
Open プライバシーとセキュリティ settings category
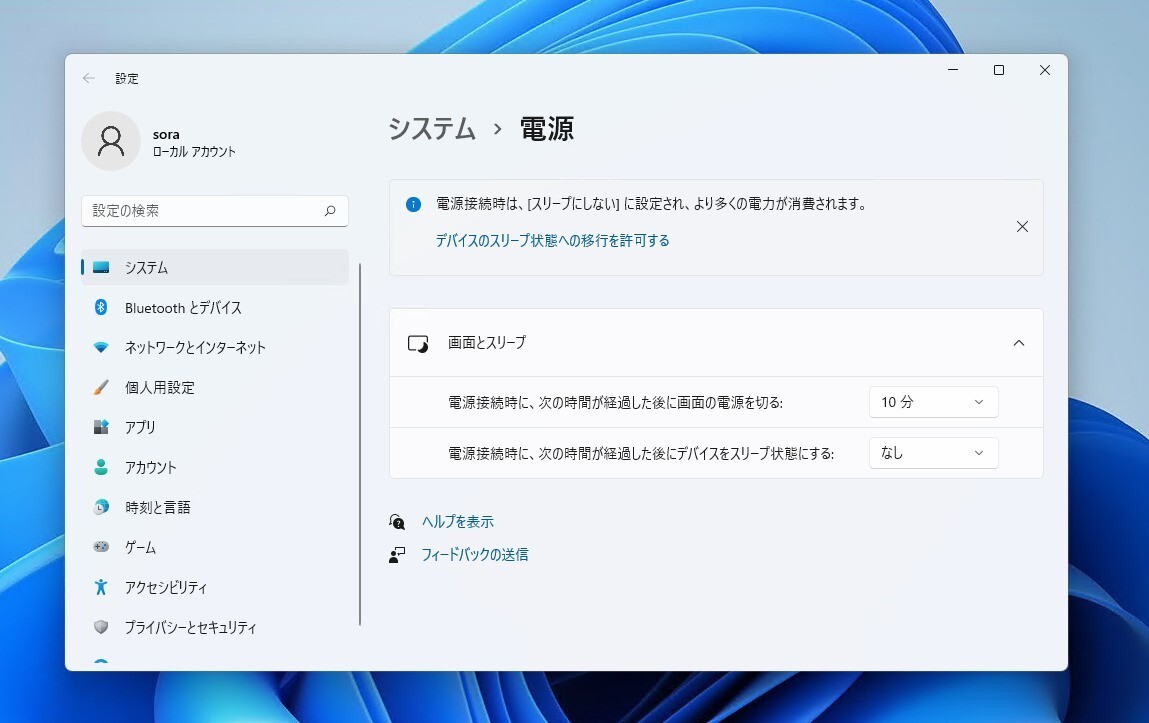point(190,628)
